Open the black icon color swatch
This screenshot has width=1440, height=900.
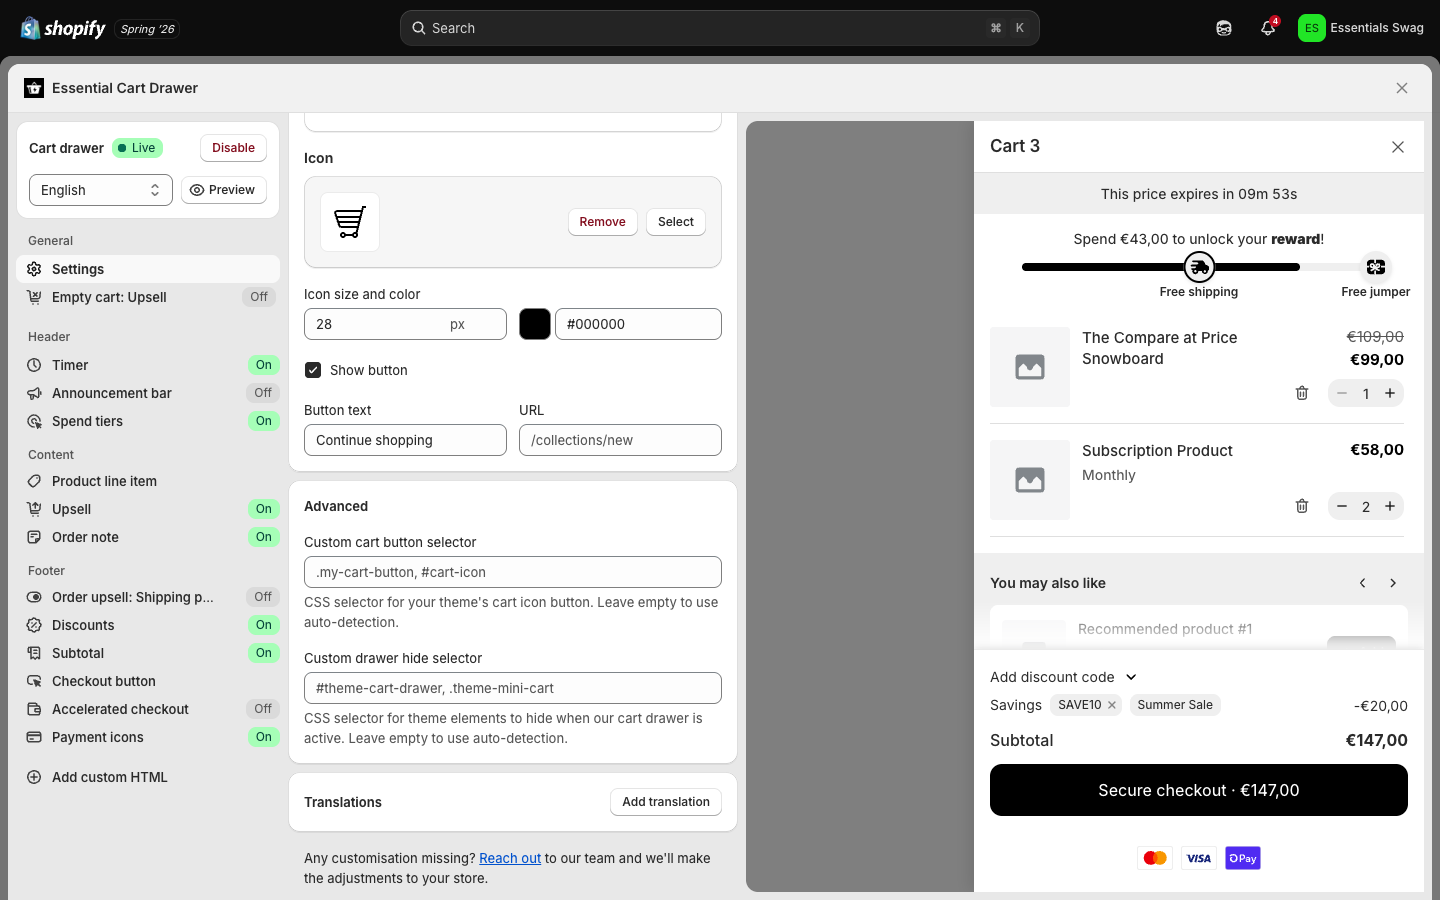[x=535, y=324]
